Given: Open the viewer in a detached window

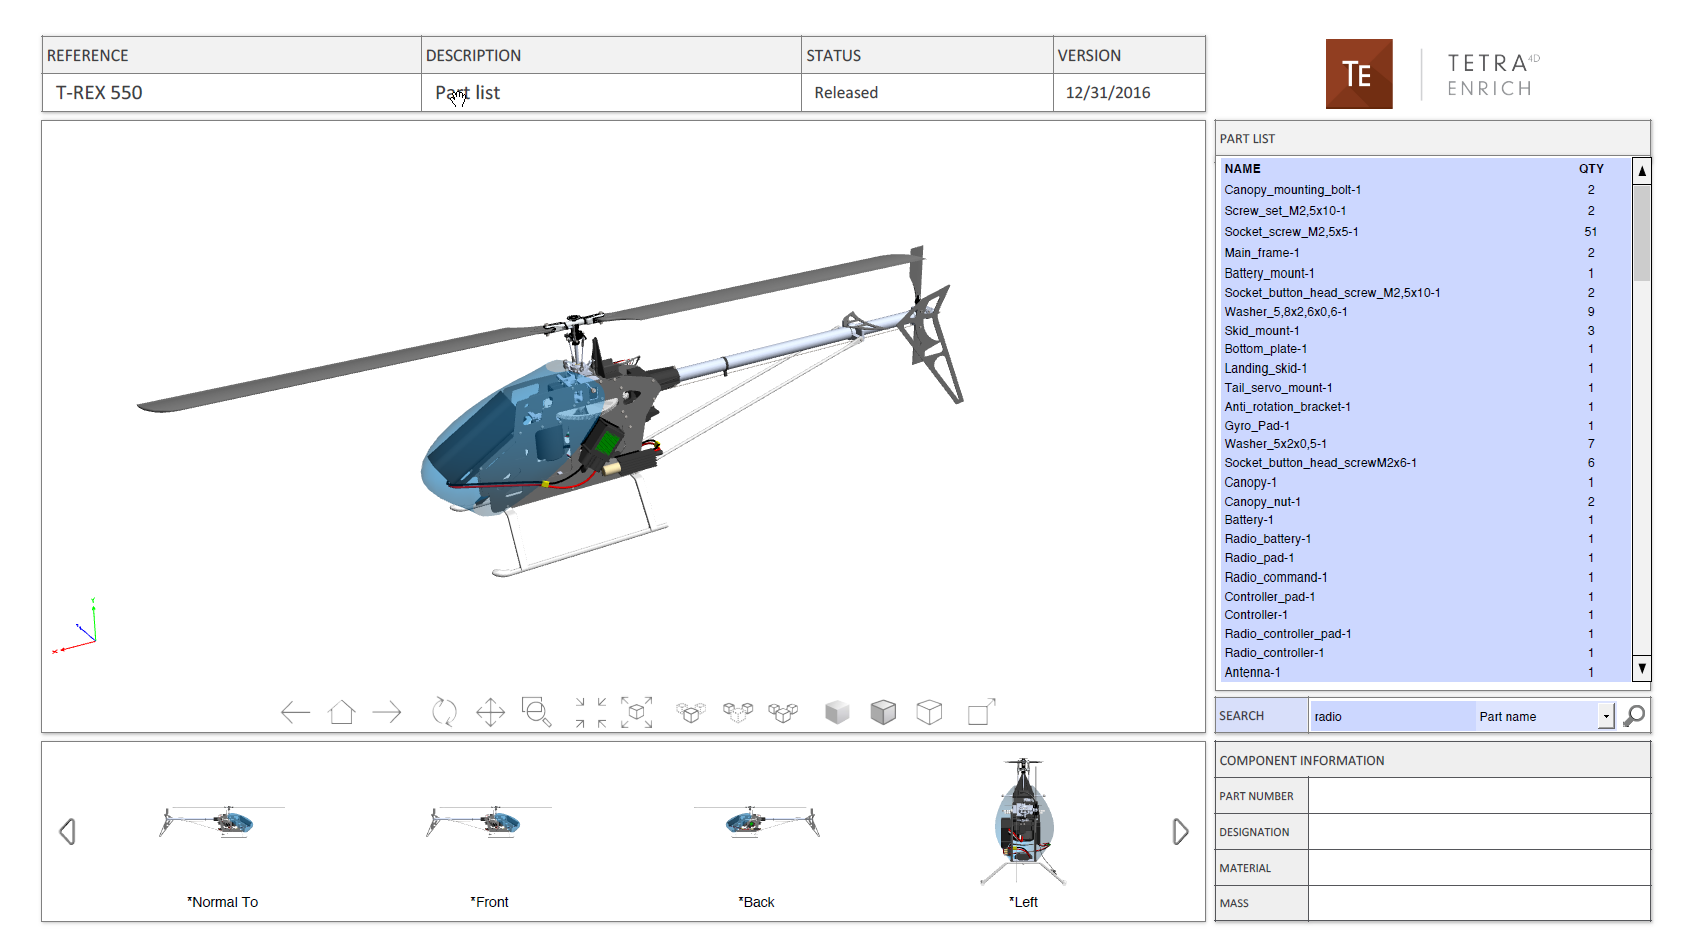Looking at the screenshot, I should point(982,711).
